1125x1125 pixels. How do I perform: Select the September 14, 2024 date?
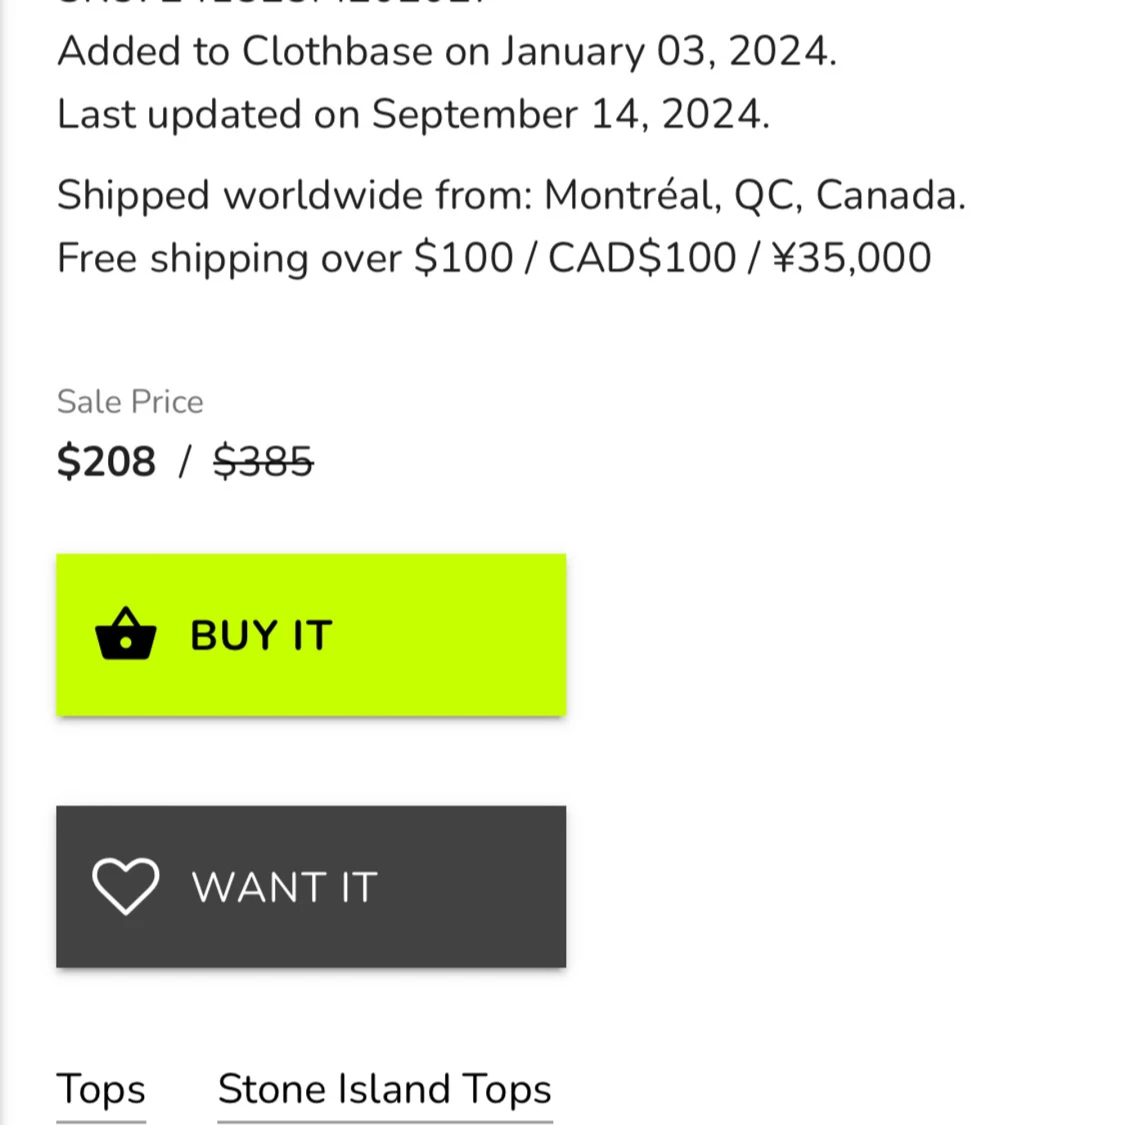pos(570,115)
